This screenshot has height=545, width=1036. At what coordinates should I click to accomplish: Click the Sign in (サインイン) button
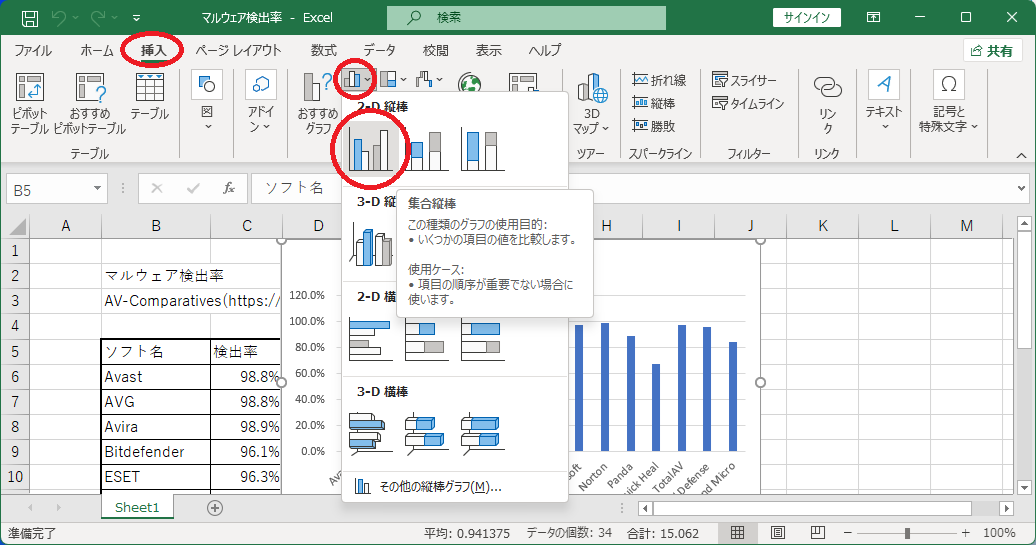tap(807, 18)
